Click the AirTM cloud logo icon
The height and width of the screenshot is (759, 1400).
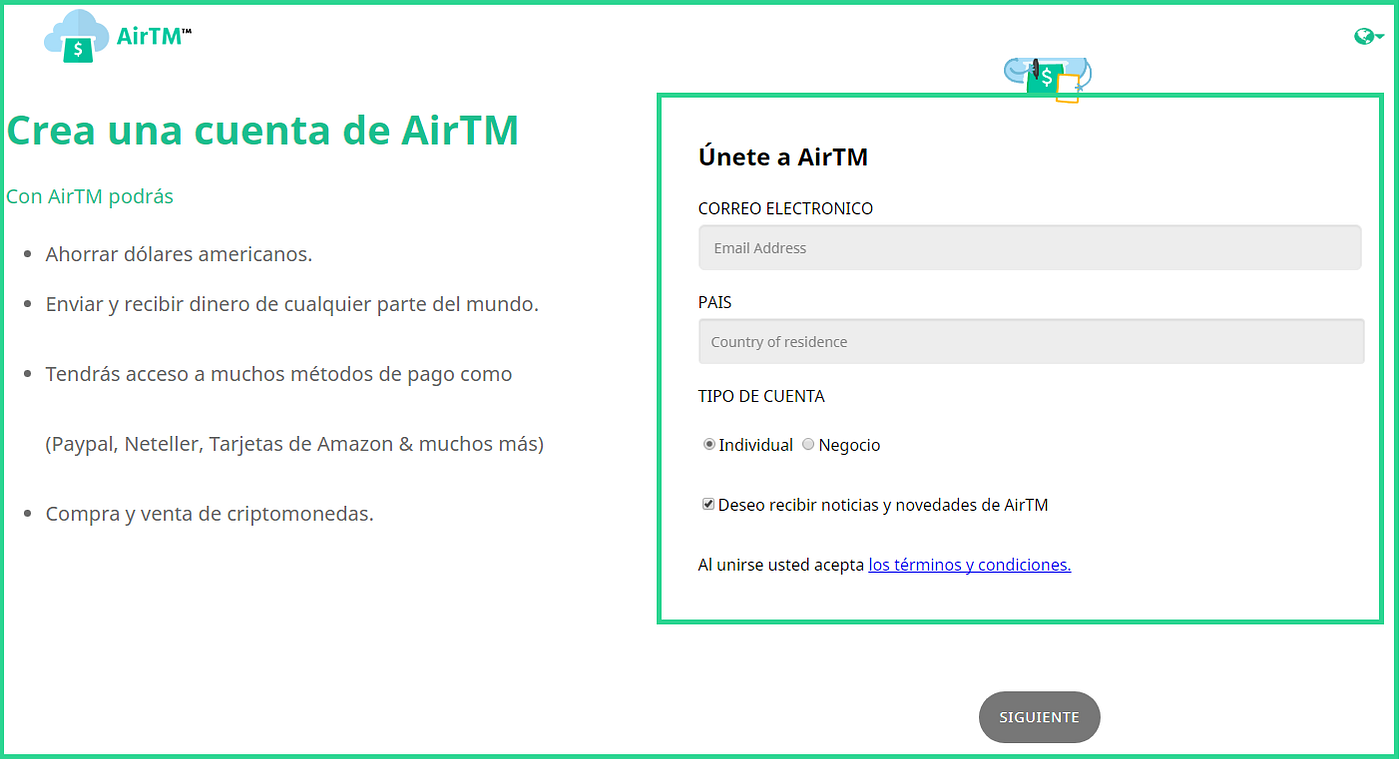77,36
